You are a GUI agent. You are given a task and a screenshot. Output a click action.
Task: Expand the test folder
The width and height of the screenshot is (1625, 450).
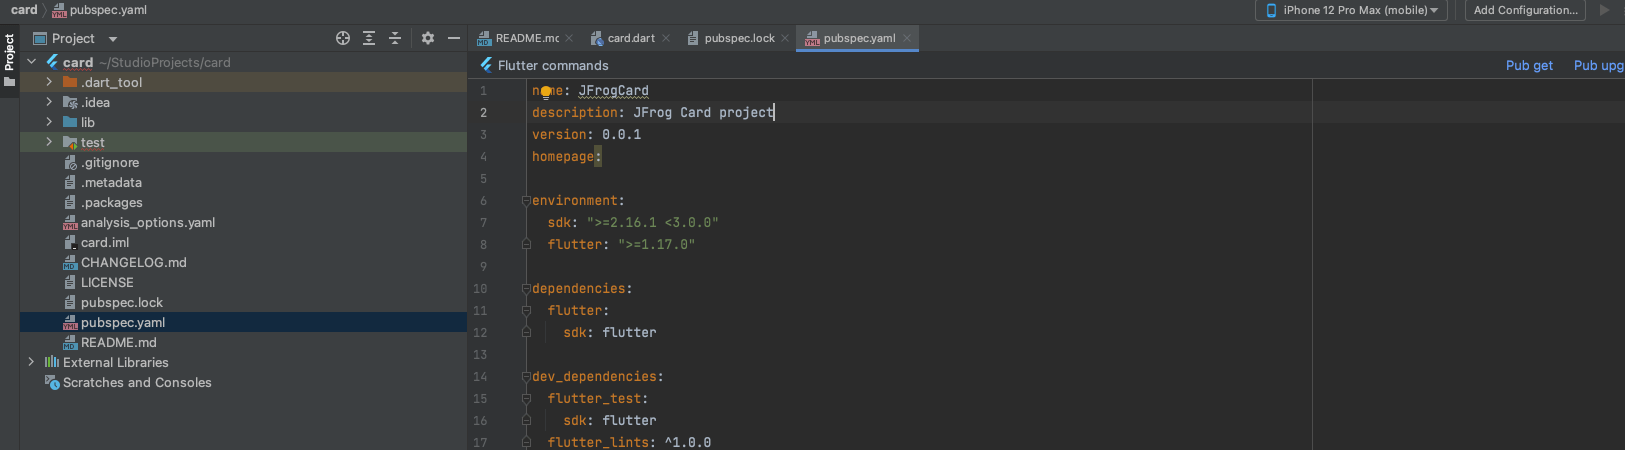[x=49, y=142]
